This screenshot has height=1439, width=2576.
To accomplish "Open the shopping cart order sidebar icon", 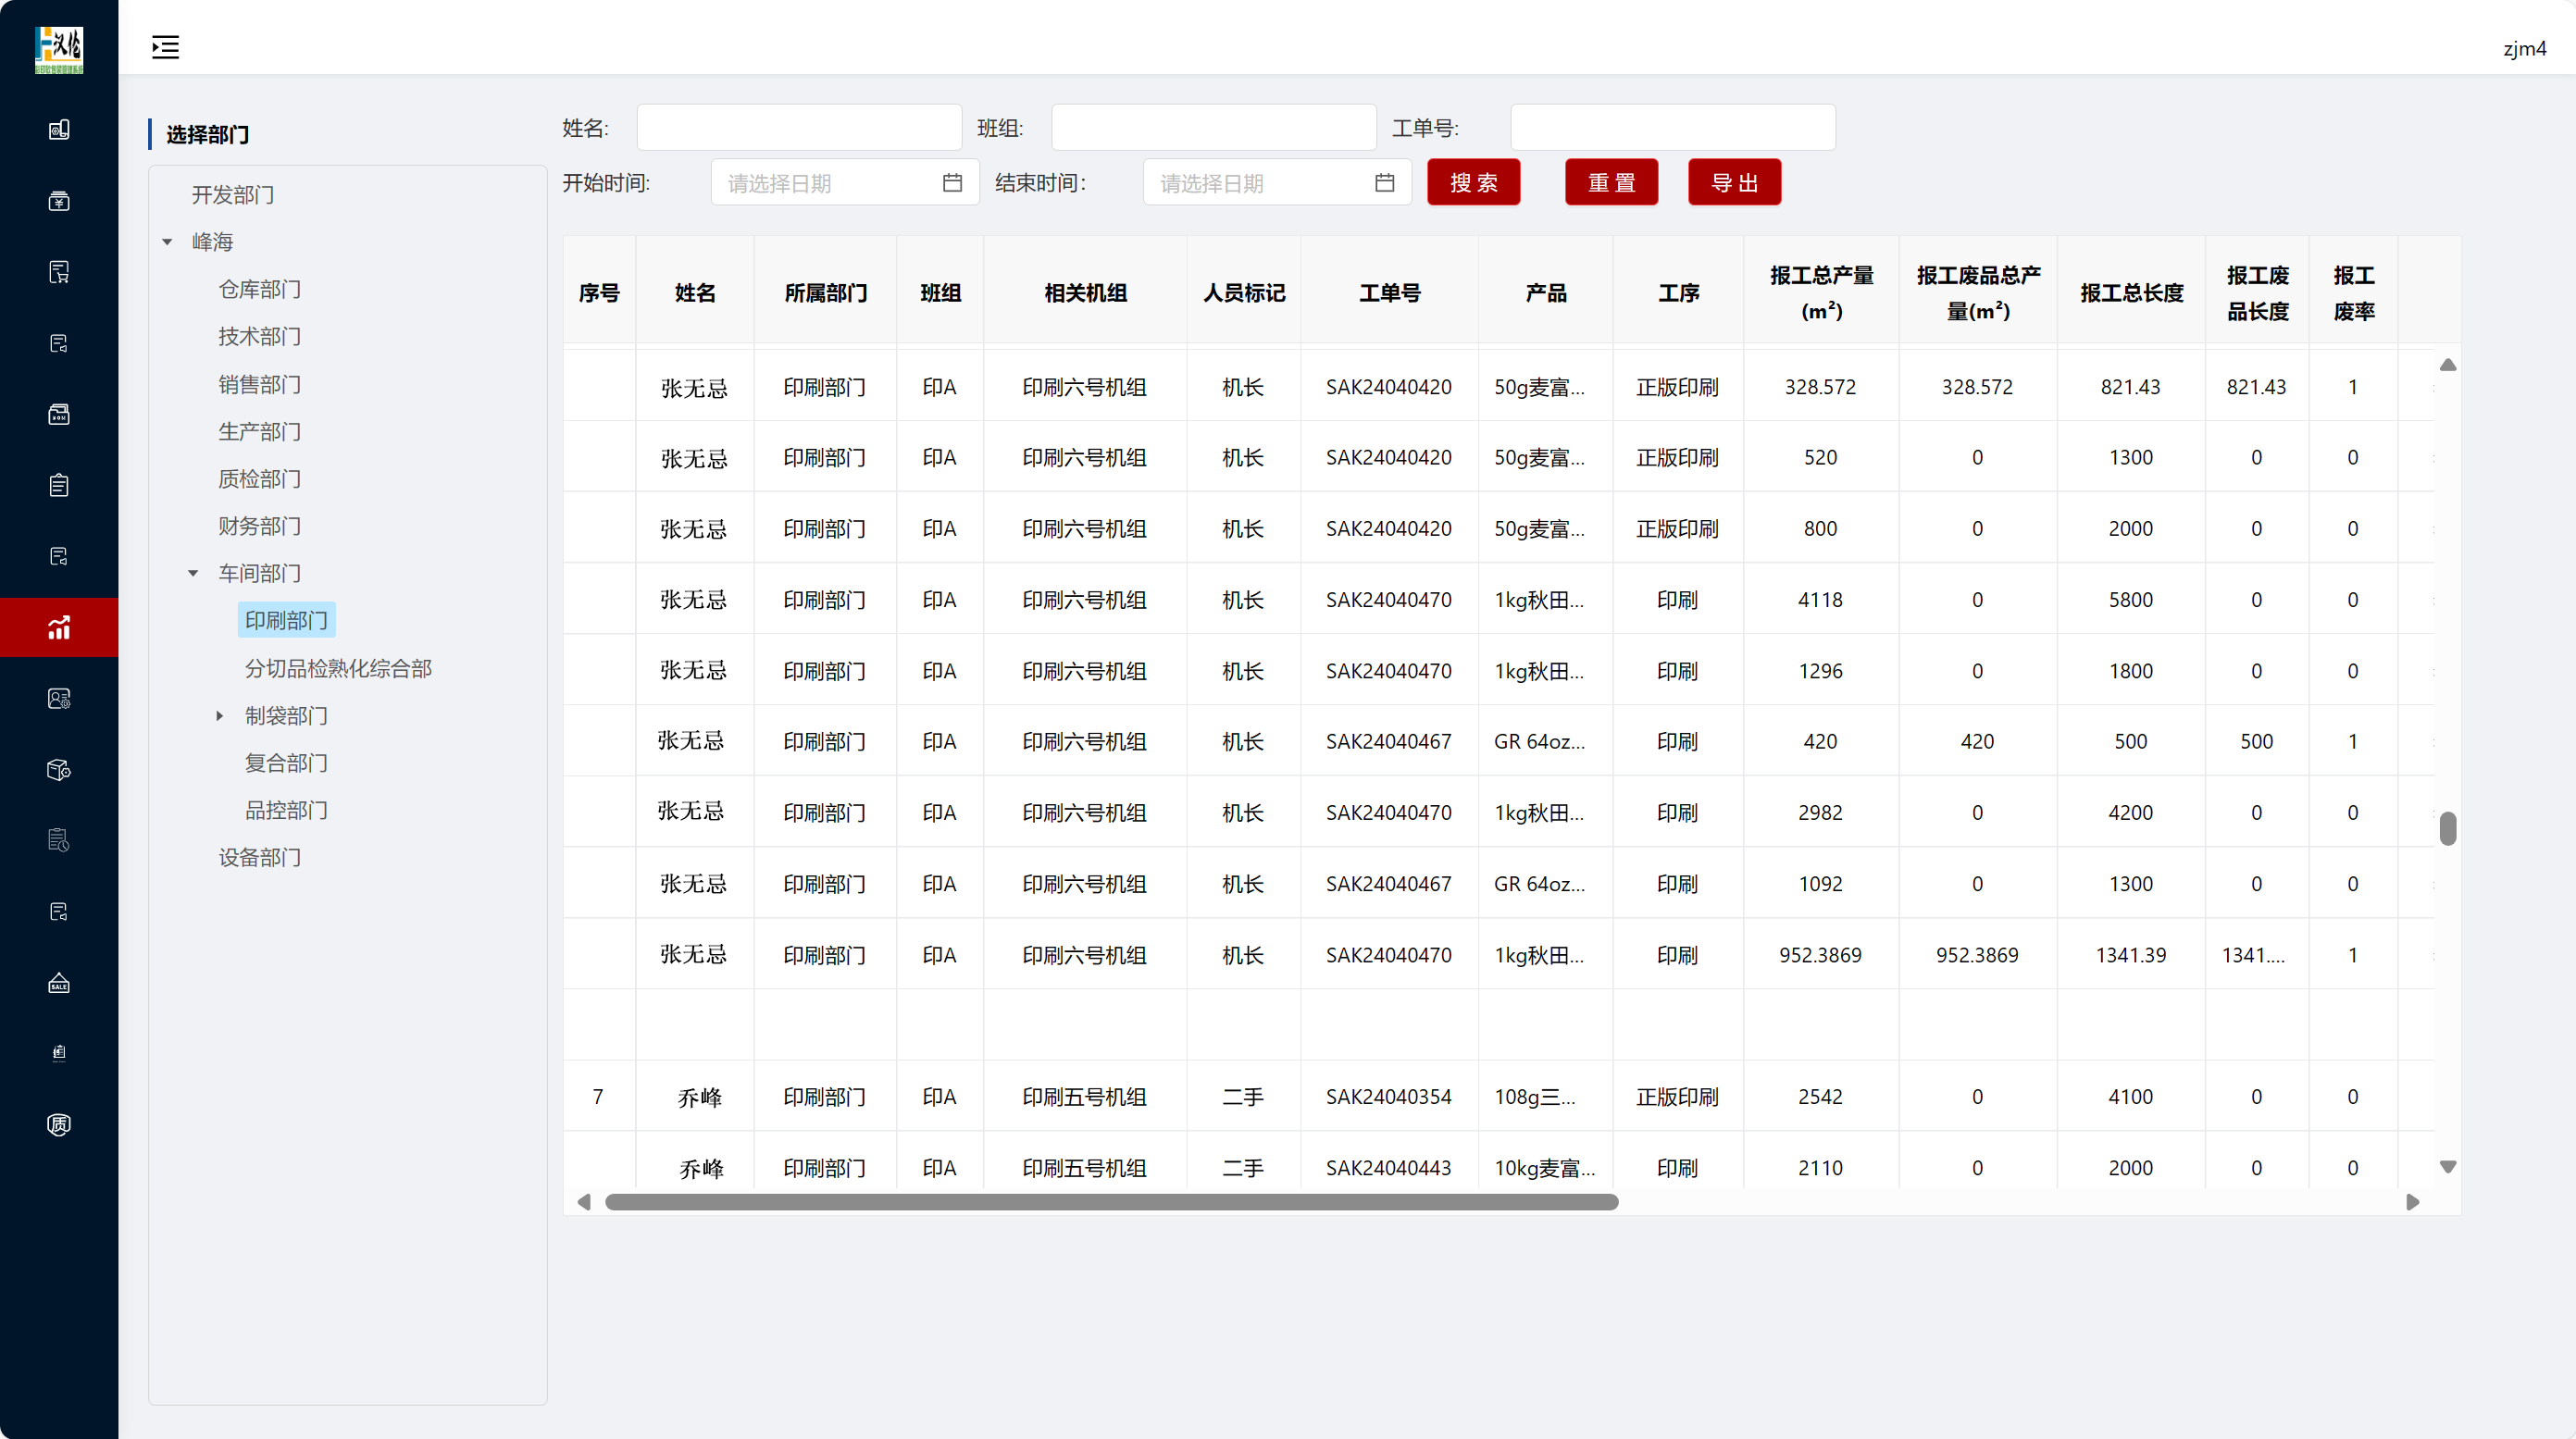I will pyautogui.click(x=59, y=272).
